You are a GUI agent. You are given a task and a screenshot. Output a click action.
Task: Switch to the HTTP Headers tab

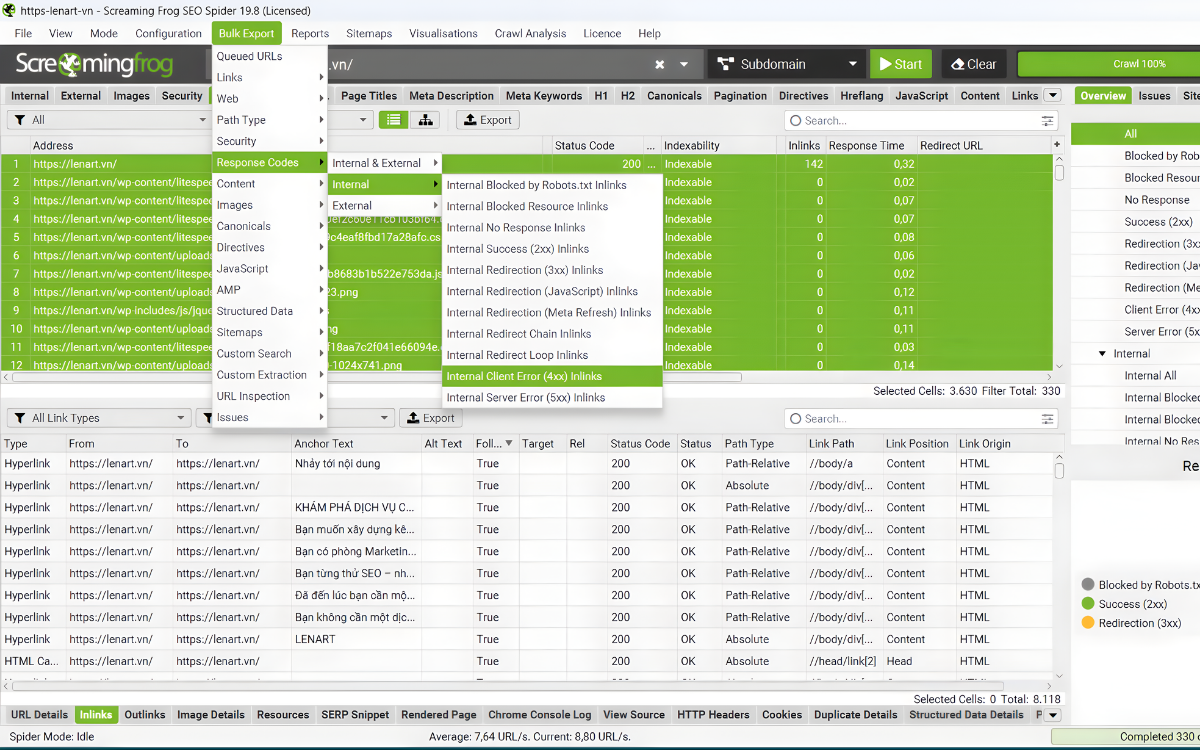pos(713,715)
